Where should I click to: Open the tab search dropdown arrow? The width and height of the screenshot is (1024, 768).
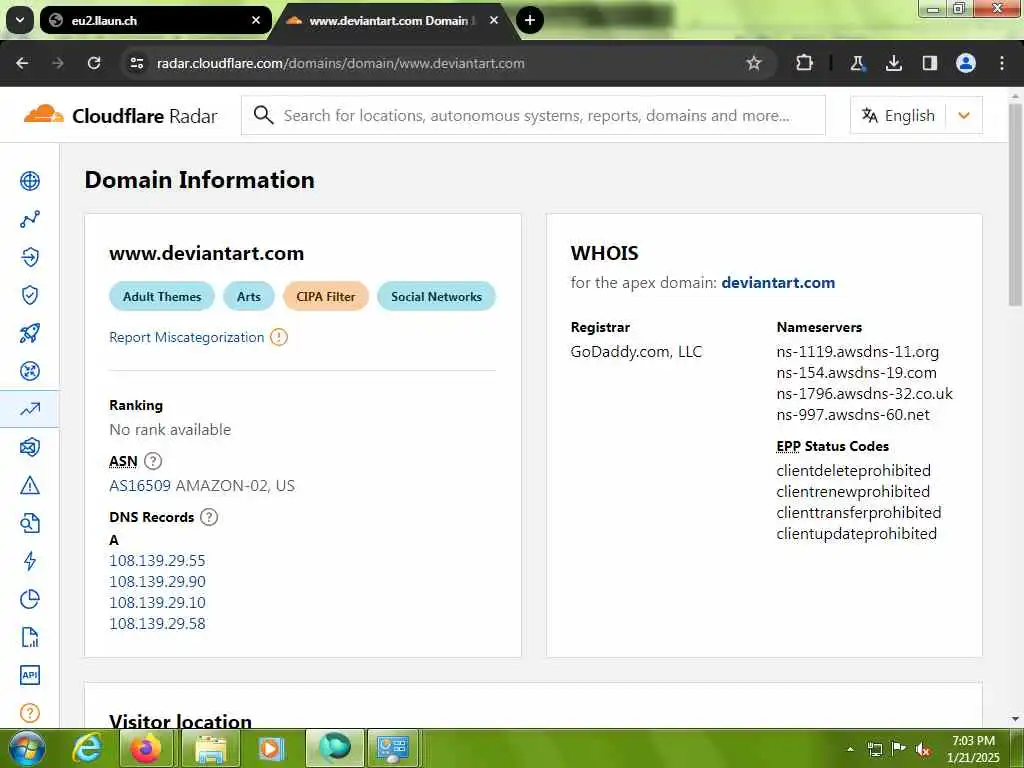tap(20, 20)
